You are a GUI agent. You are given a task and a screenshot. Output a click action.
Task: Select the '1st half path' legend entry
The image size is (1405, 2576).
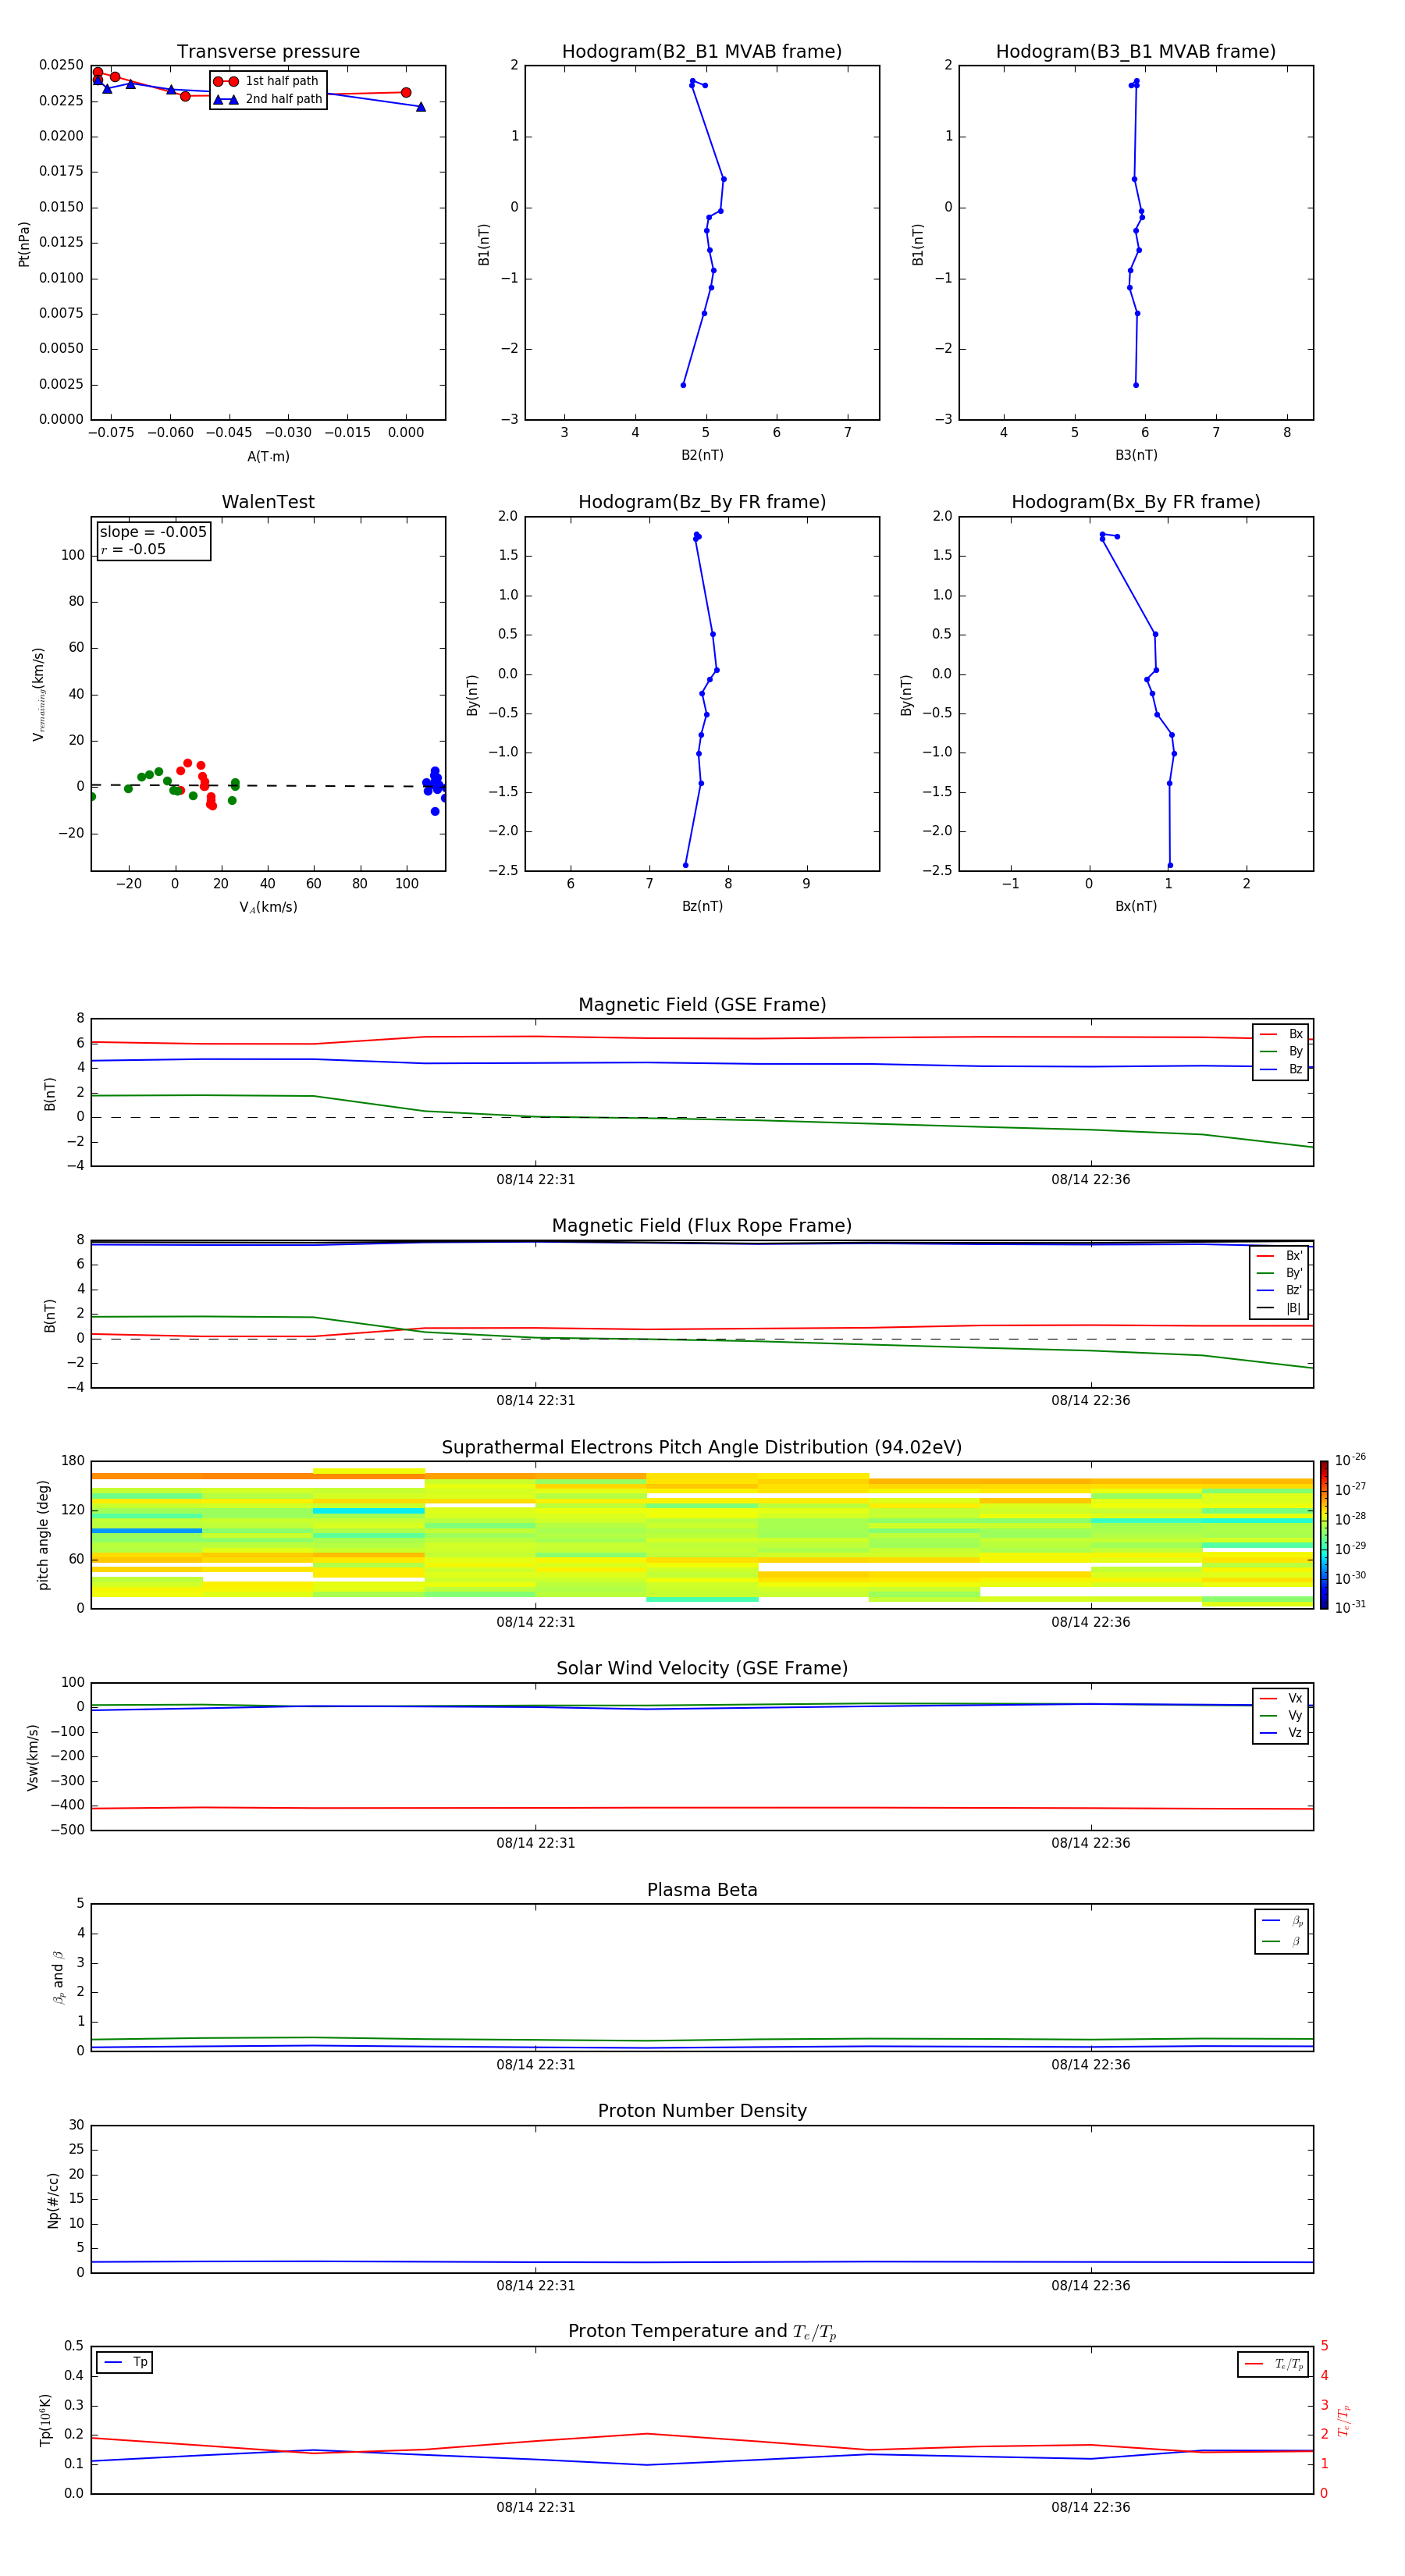(x=267, y=81)
